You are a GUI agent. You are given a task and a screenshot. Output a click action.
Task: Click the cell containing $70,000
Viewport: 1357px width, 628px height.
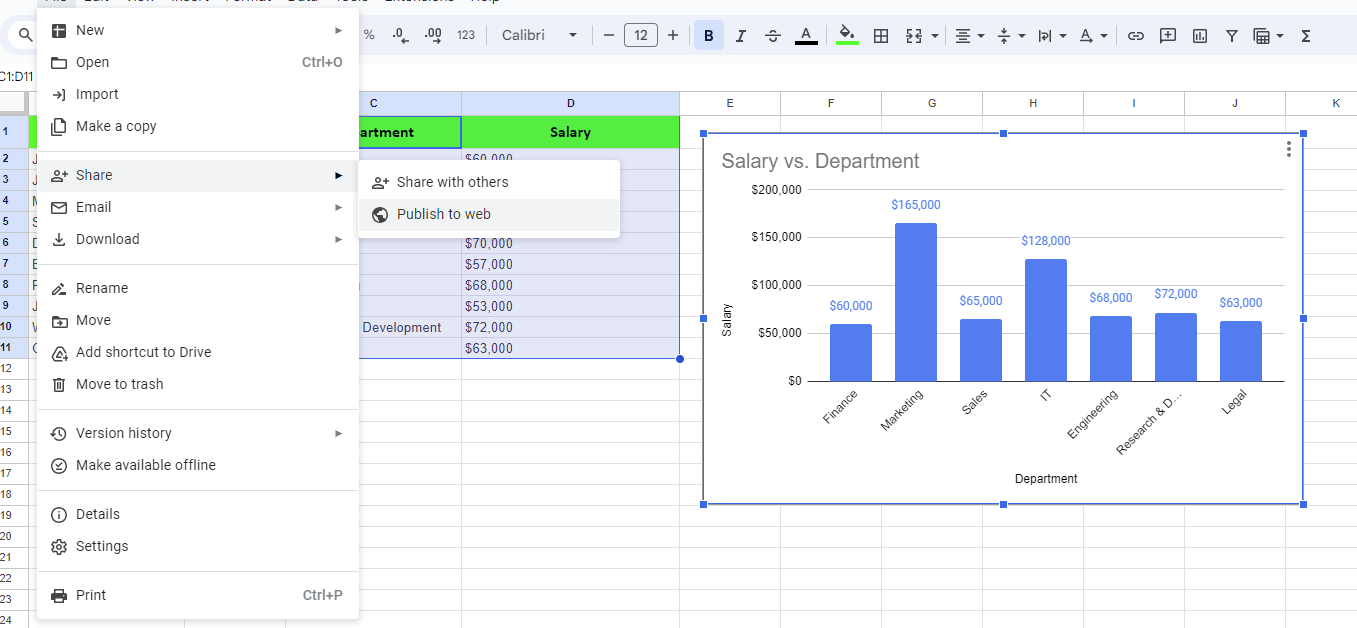(x=570, y=243)
